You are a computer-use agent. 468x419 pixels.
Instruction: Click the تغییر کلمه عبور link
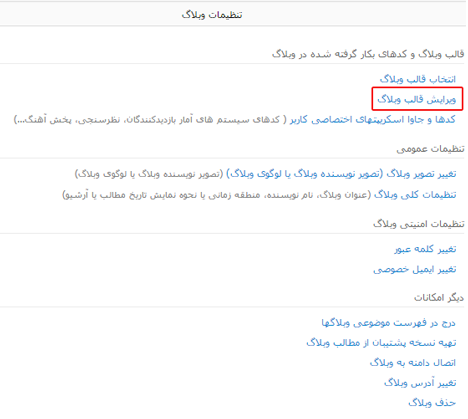tap(425, 249)
